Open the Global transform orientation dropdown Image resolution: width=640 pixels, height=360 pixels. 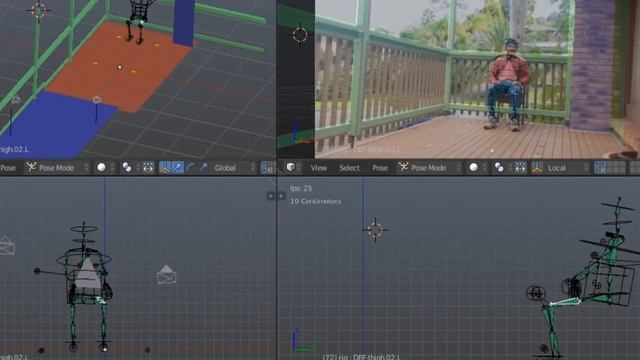[x=233, y=168]
